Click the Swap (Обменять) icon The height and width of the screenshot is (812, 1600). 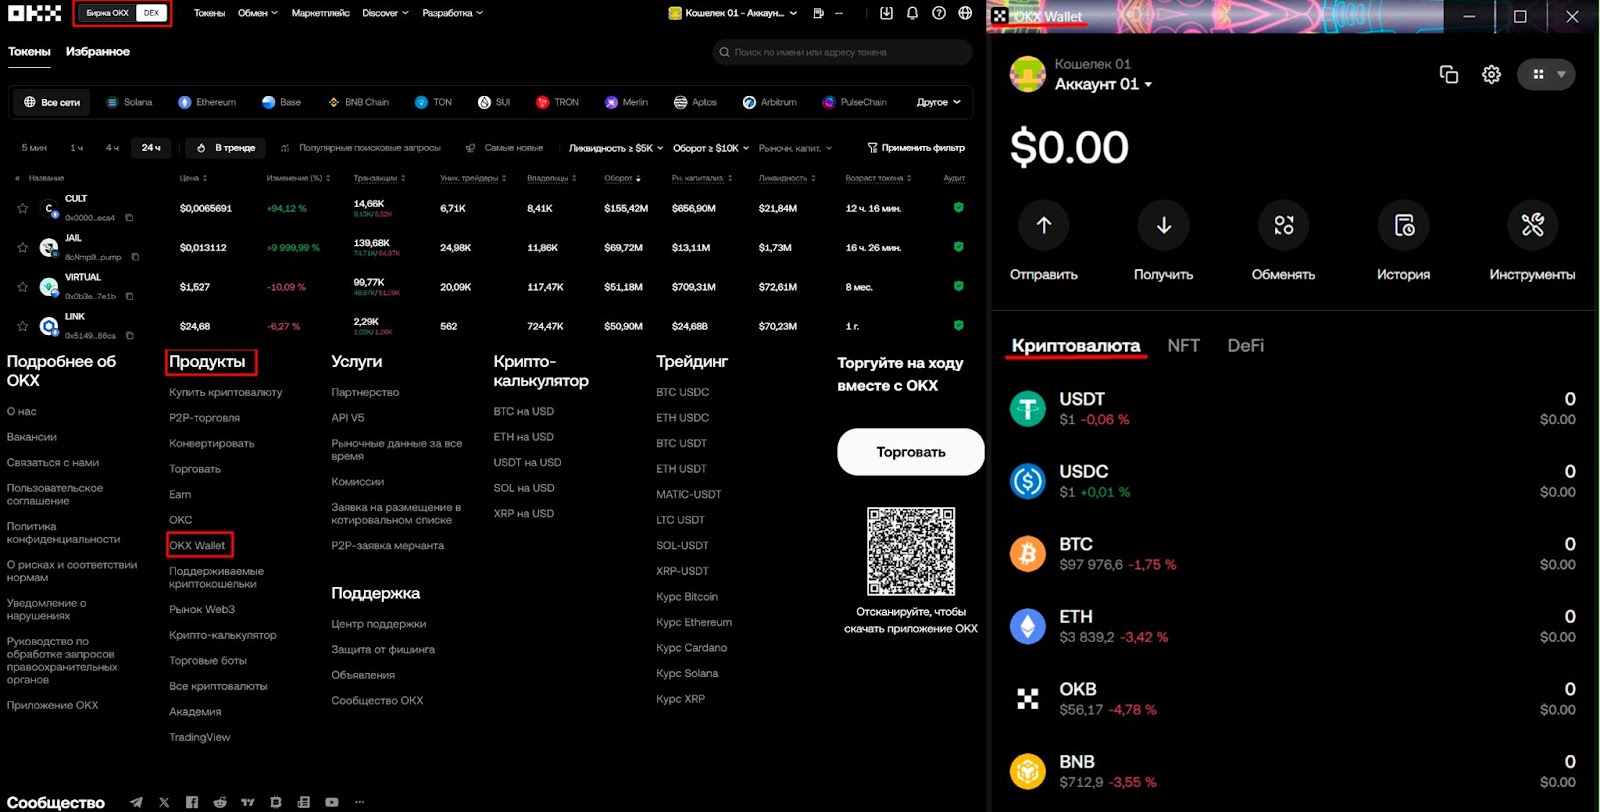click(x=1284, y=225)
